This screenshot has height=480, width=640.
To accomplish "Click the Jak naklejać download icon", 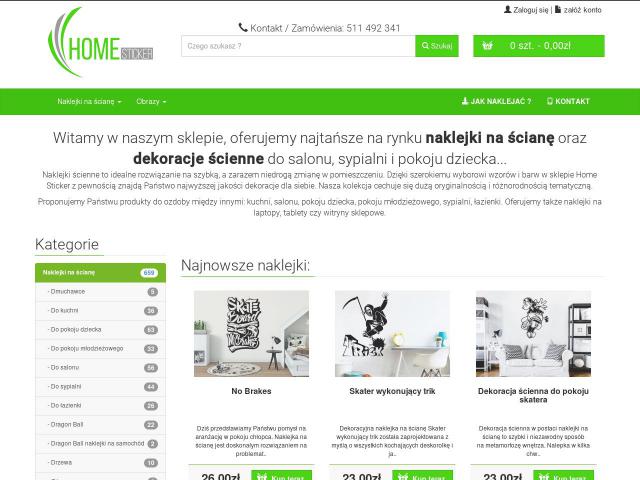I will point(465,101).
